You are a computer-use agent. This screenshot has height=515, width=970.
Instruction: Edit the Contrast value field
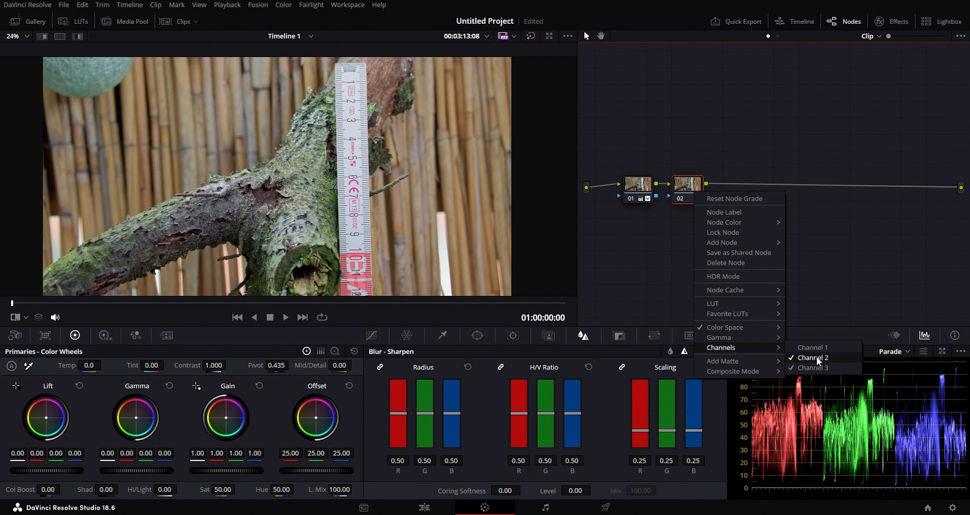pyautogui.click(x=213, y=365)
